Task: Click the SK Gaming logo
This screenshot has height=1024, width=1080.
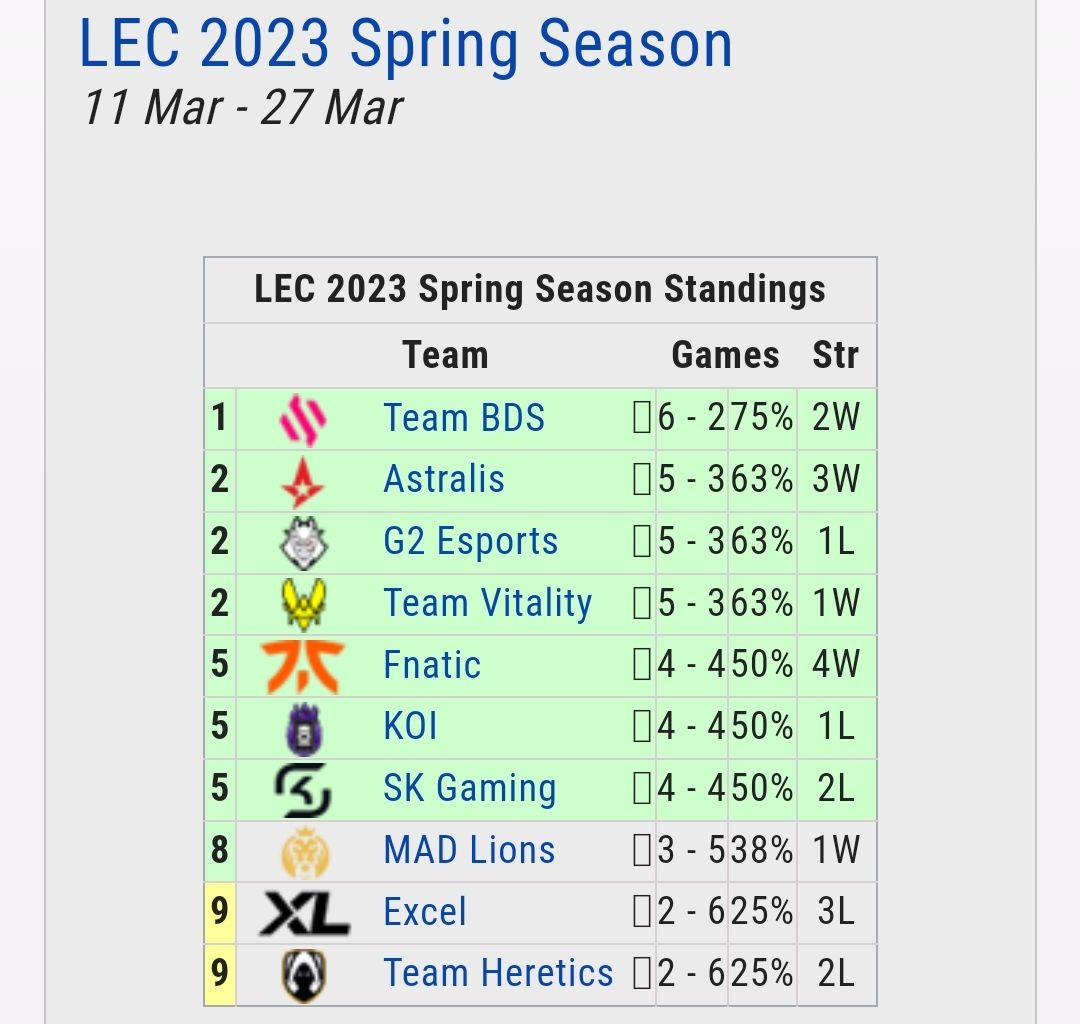Action: [x=303, y=789]
